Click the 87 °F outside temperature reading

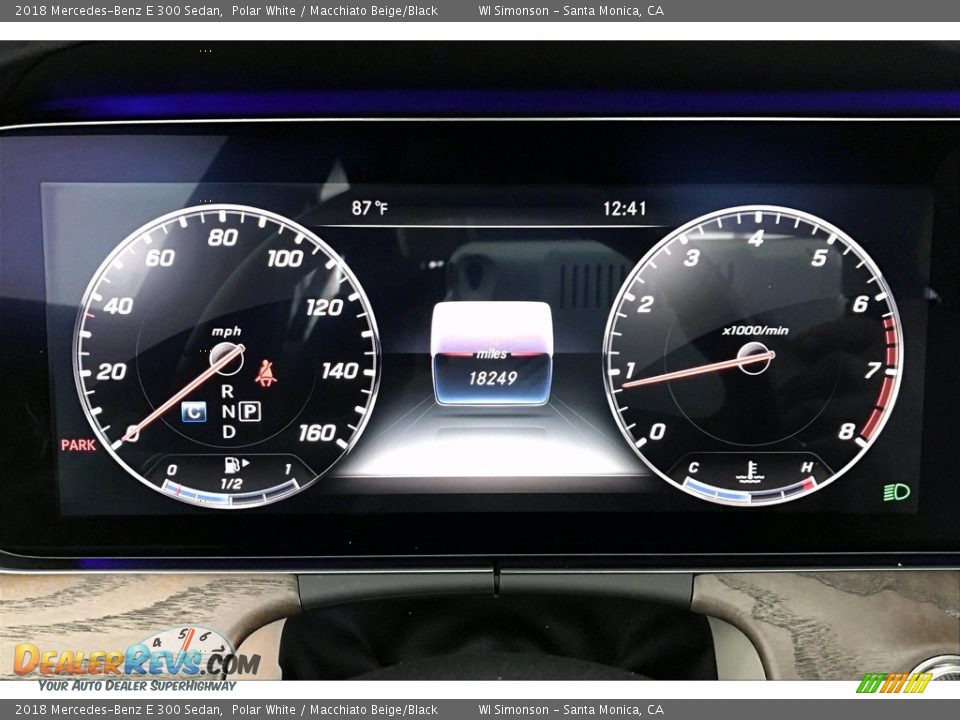[369, 208]
